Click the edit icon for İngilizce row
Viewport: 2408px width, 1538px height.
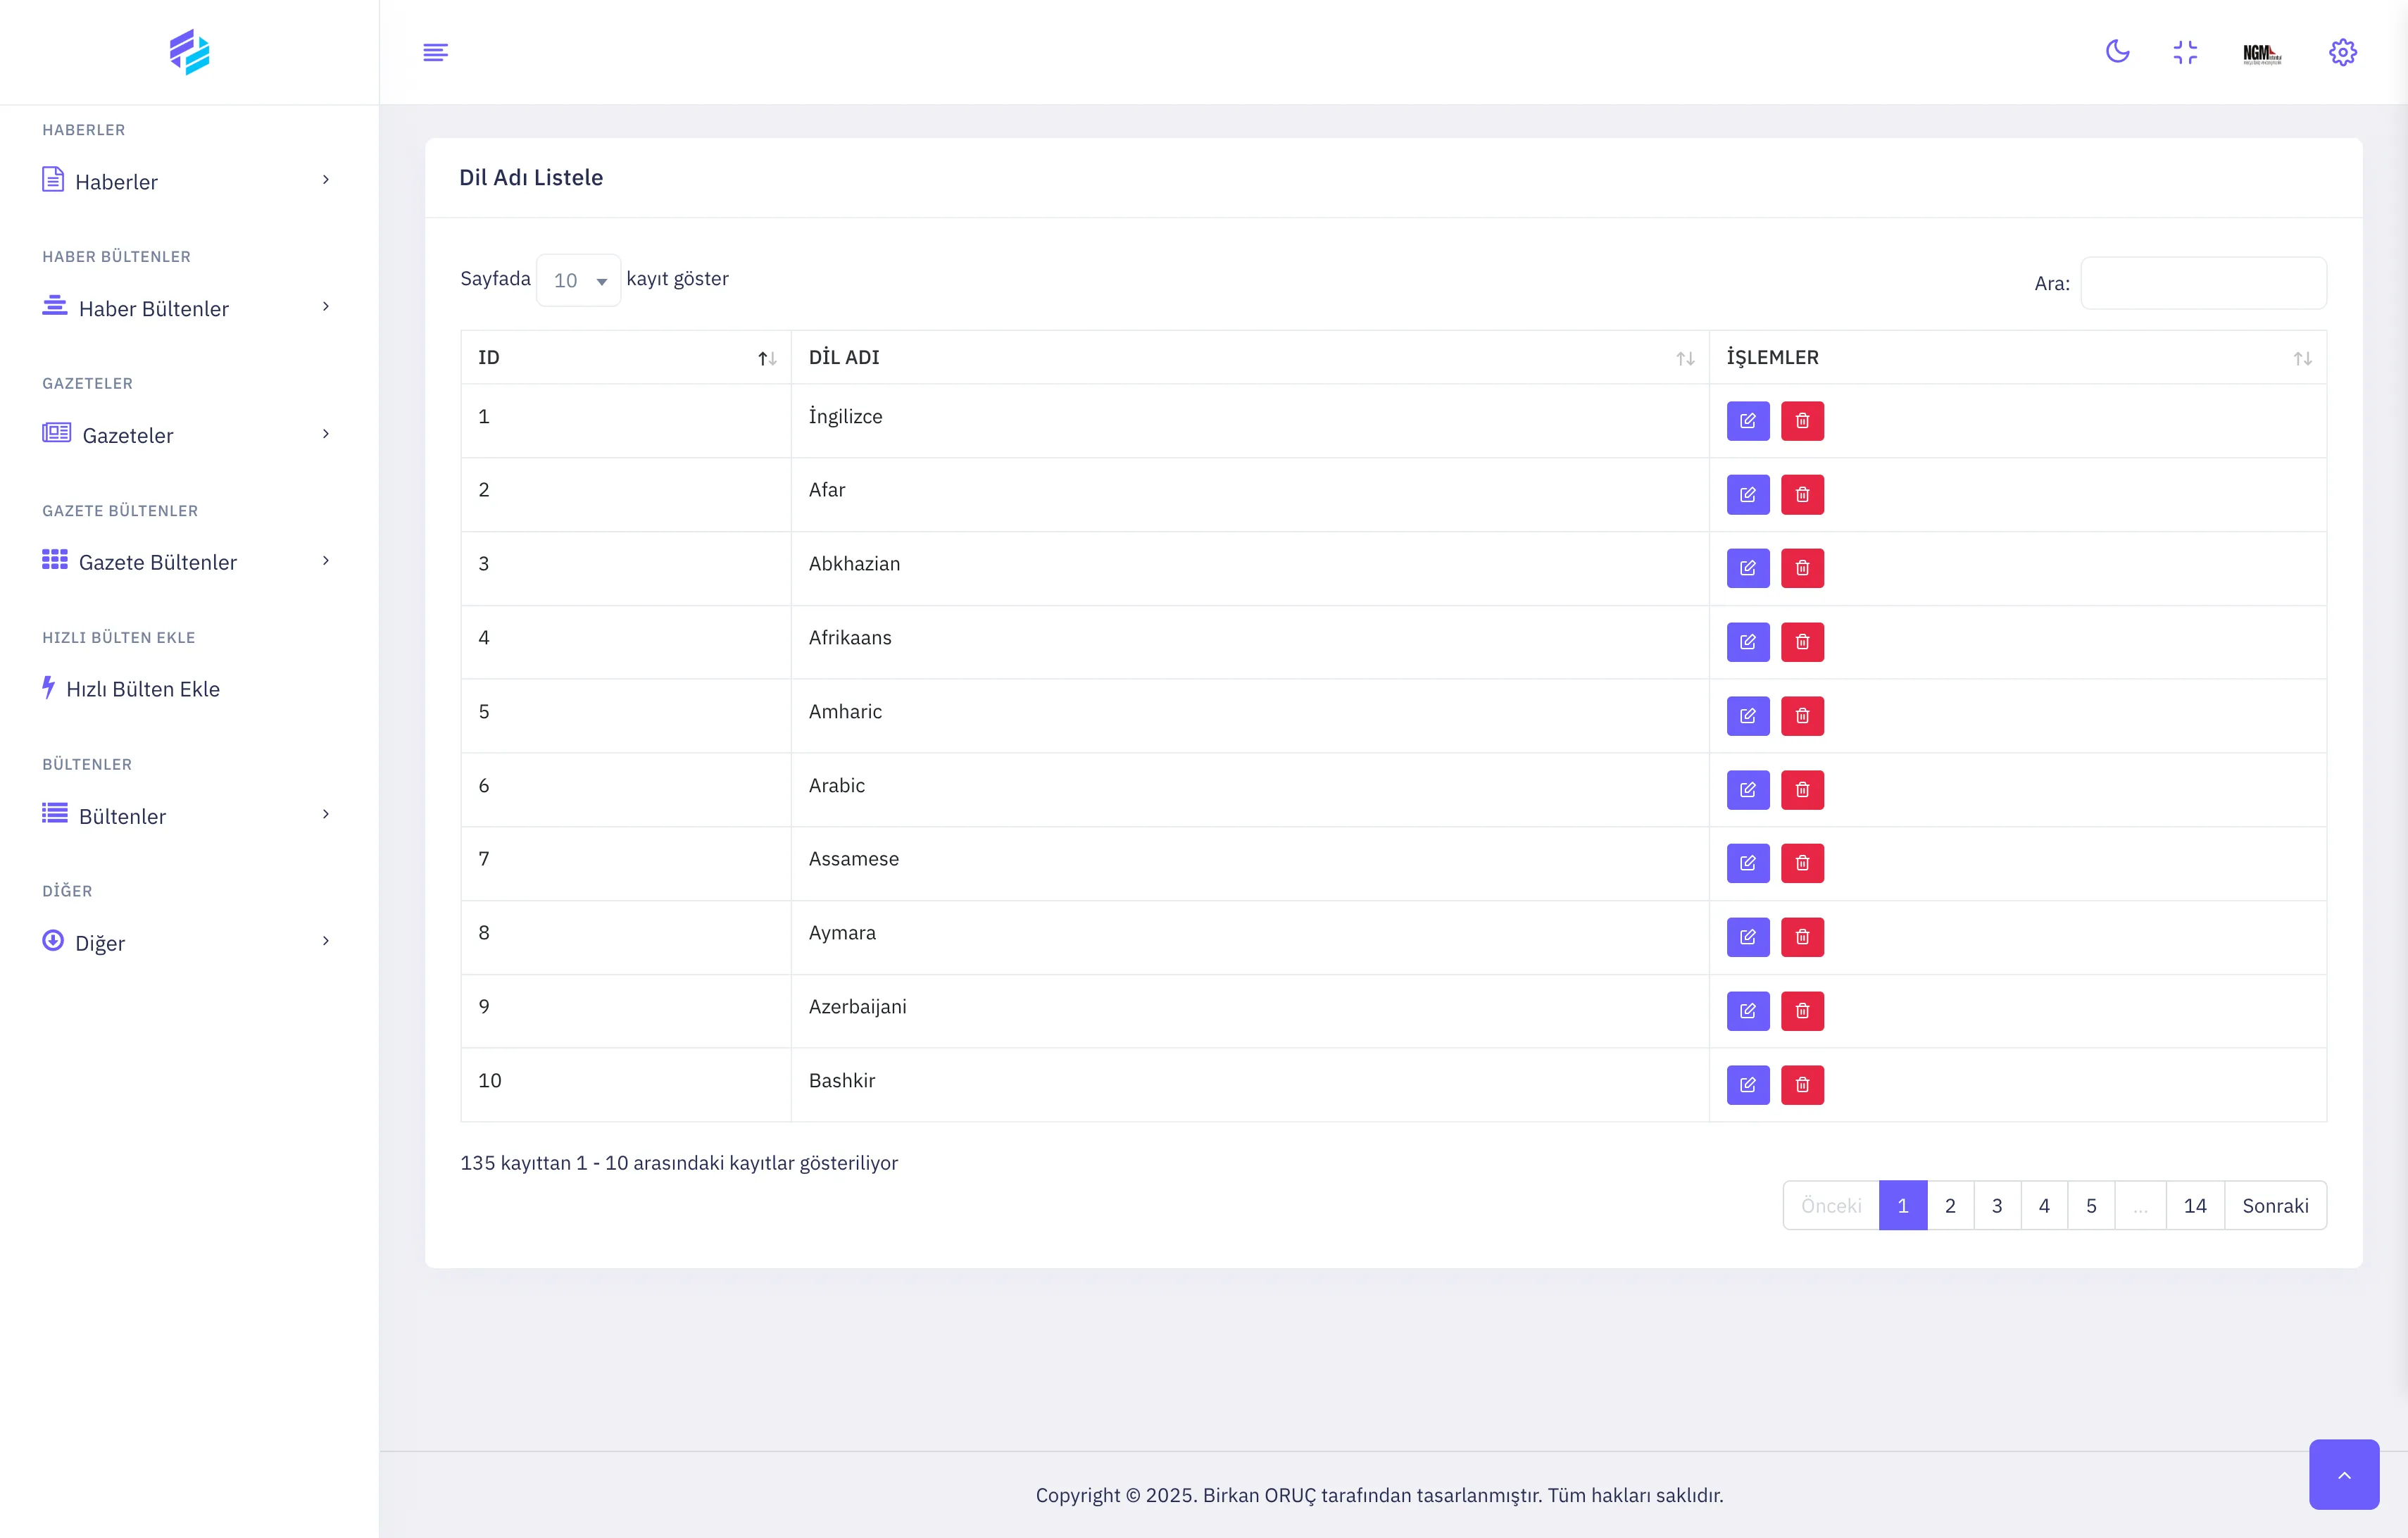point(1747,421)
